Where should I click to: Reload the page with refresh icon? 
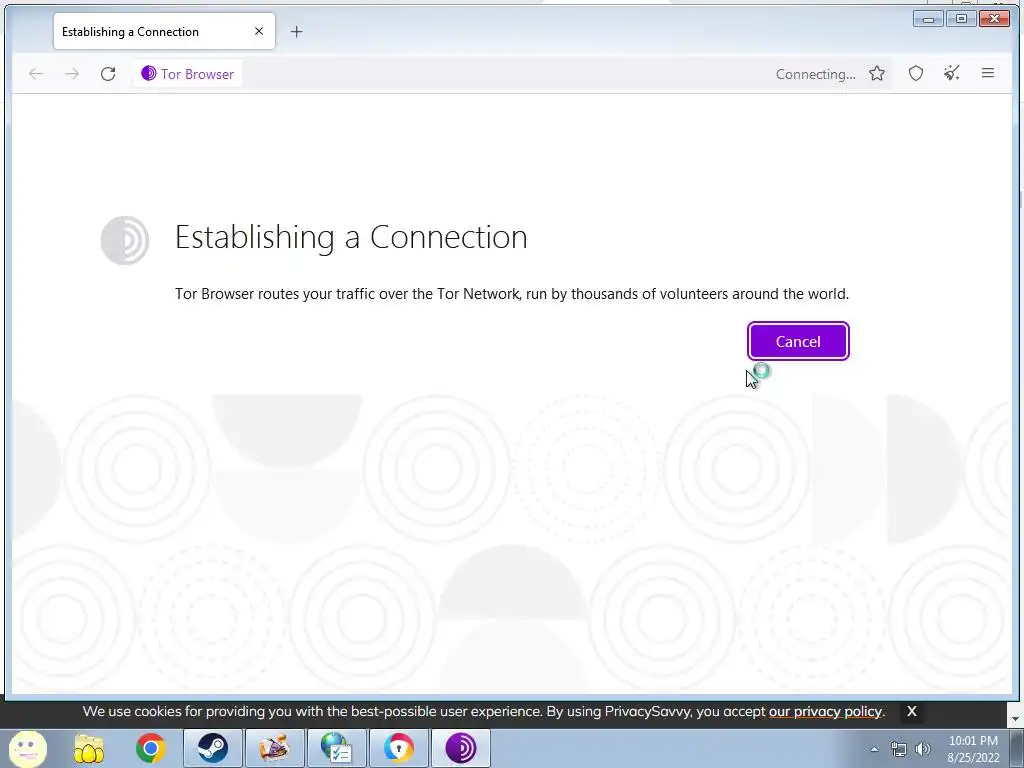(108, 74)
